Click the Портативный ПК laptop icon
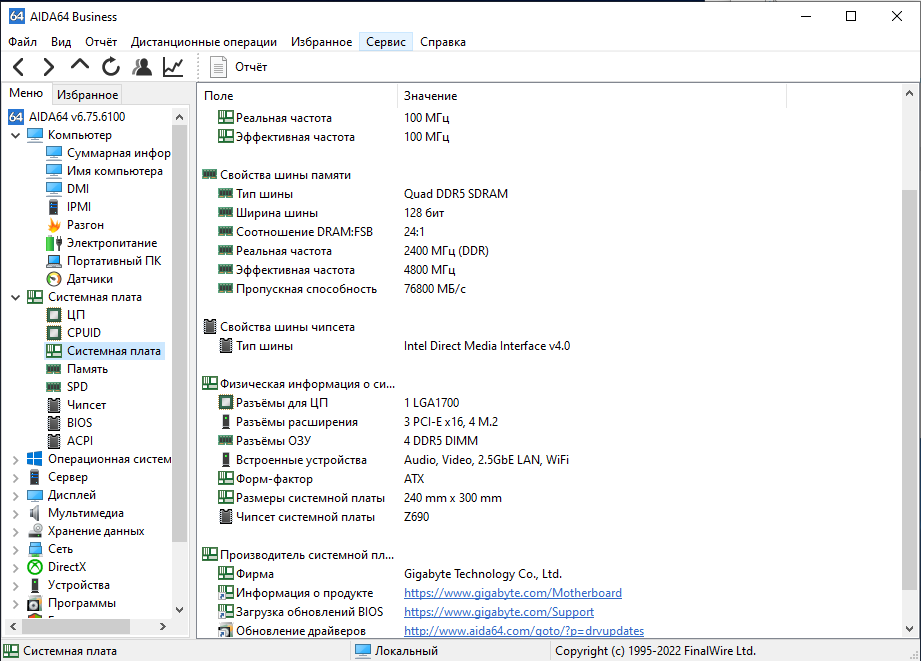The width and height of the screenshot is (921, 661). 53,261
